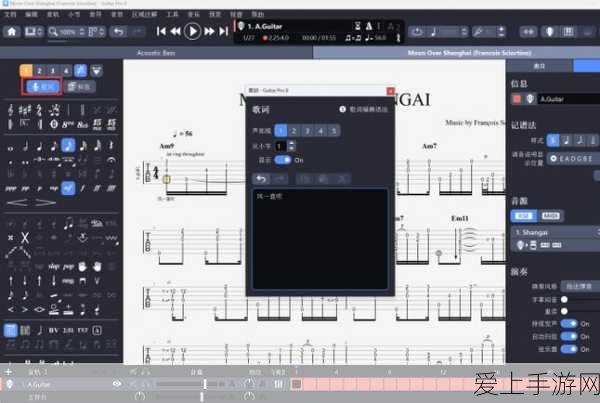Adjust the starting bar stepper in lyrics dialog

pos(292,146)
